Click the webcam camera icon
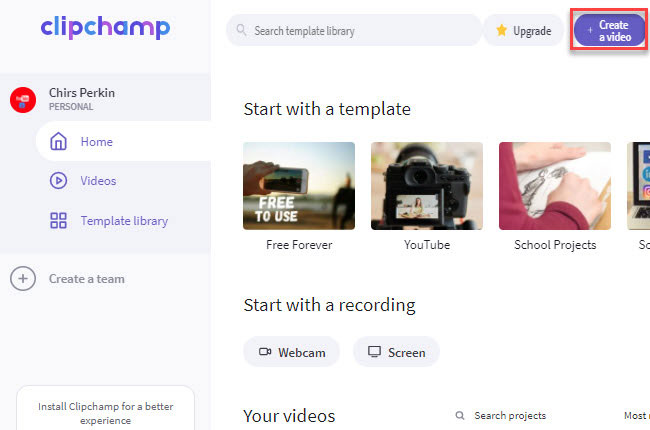Image resolution: width=650 pixels, height=430 pixels. 265,352
